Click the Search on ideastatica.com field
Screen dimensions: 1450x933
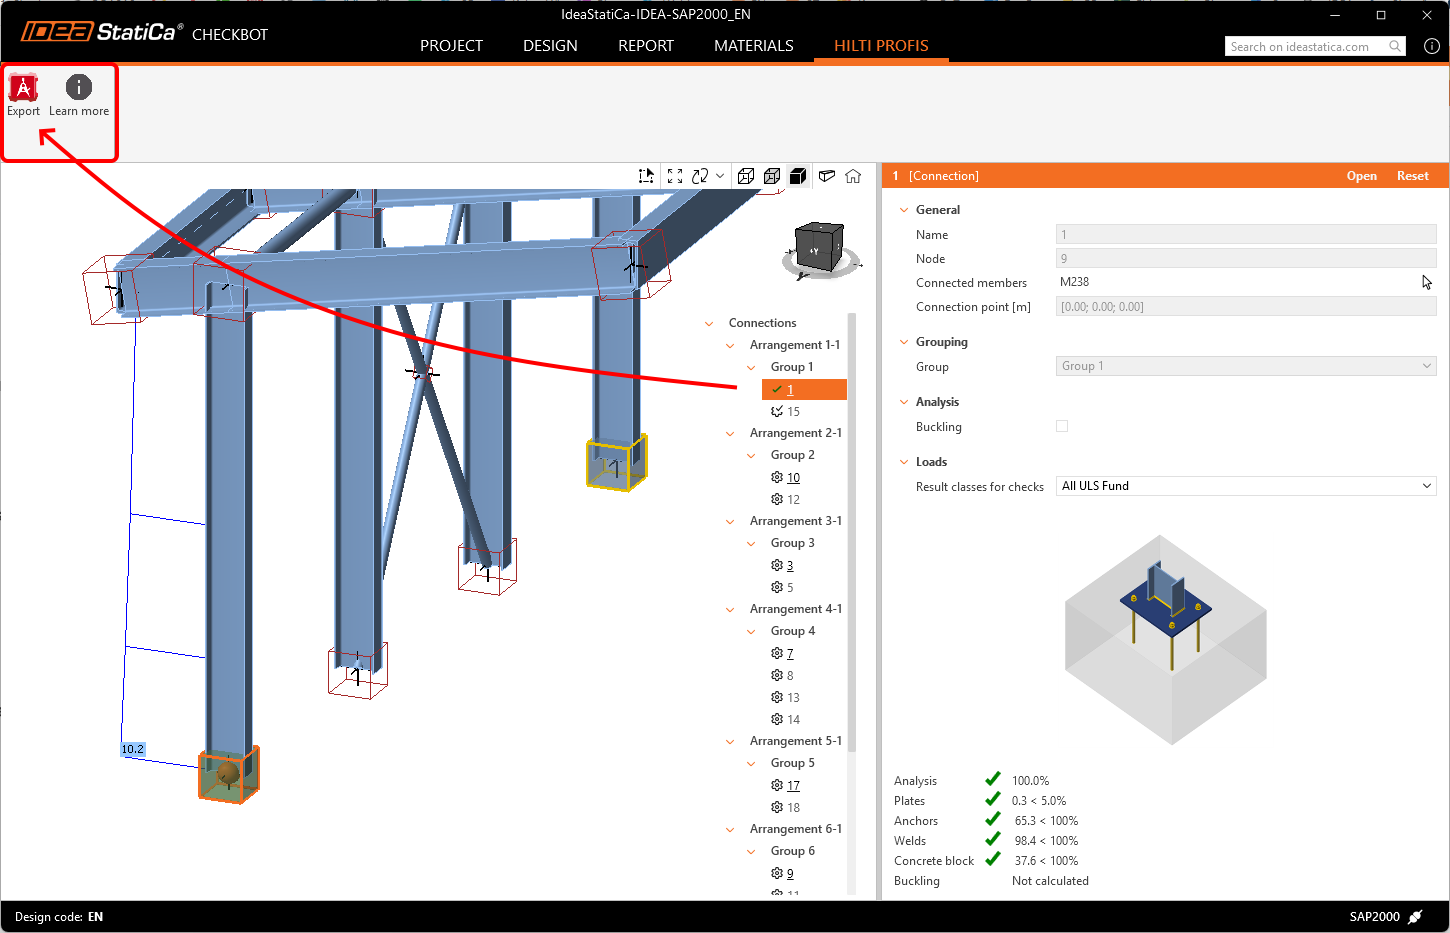click(x=1305, y=47)
